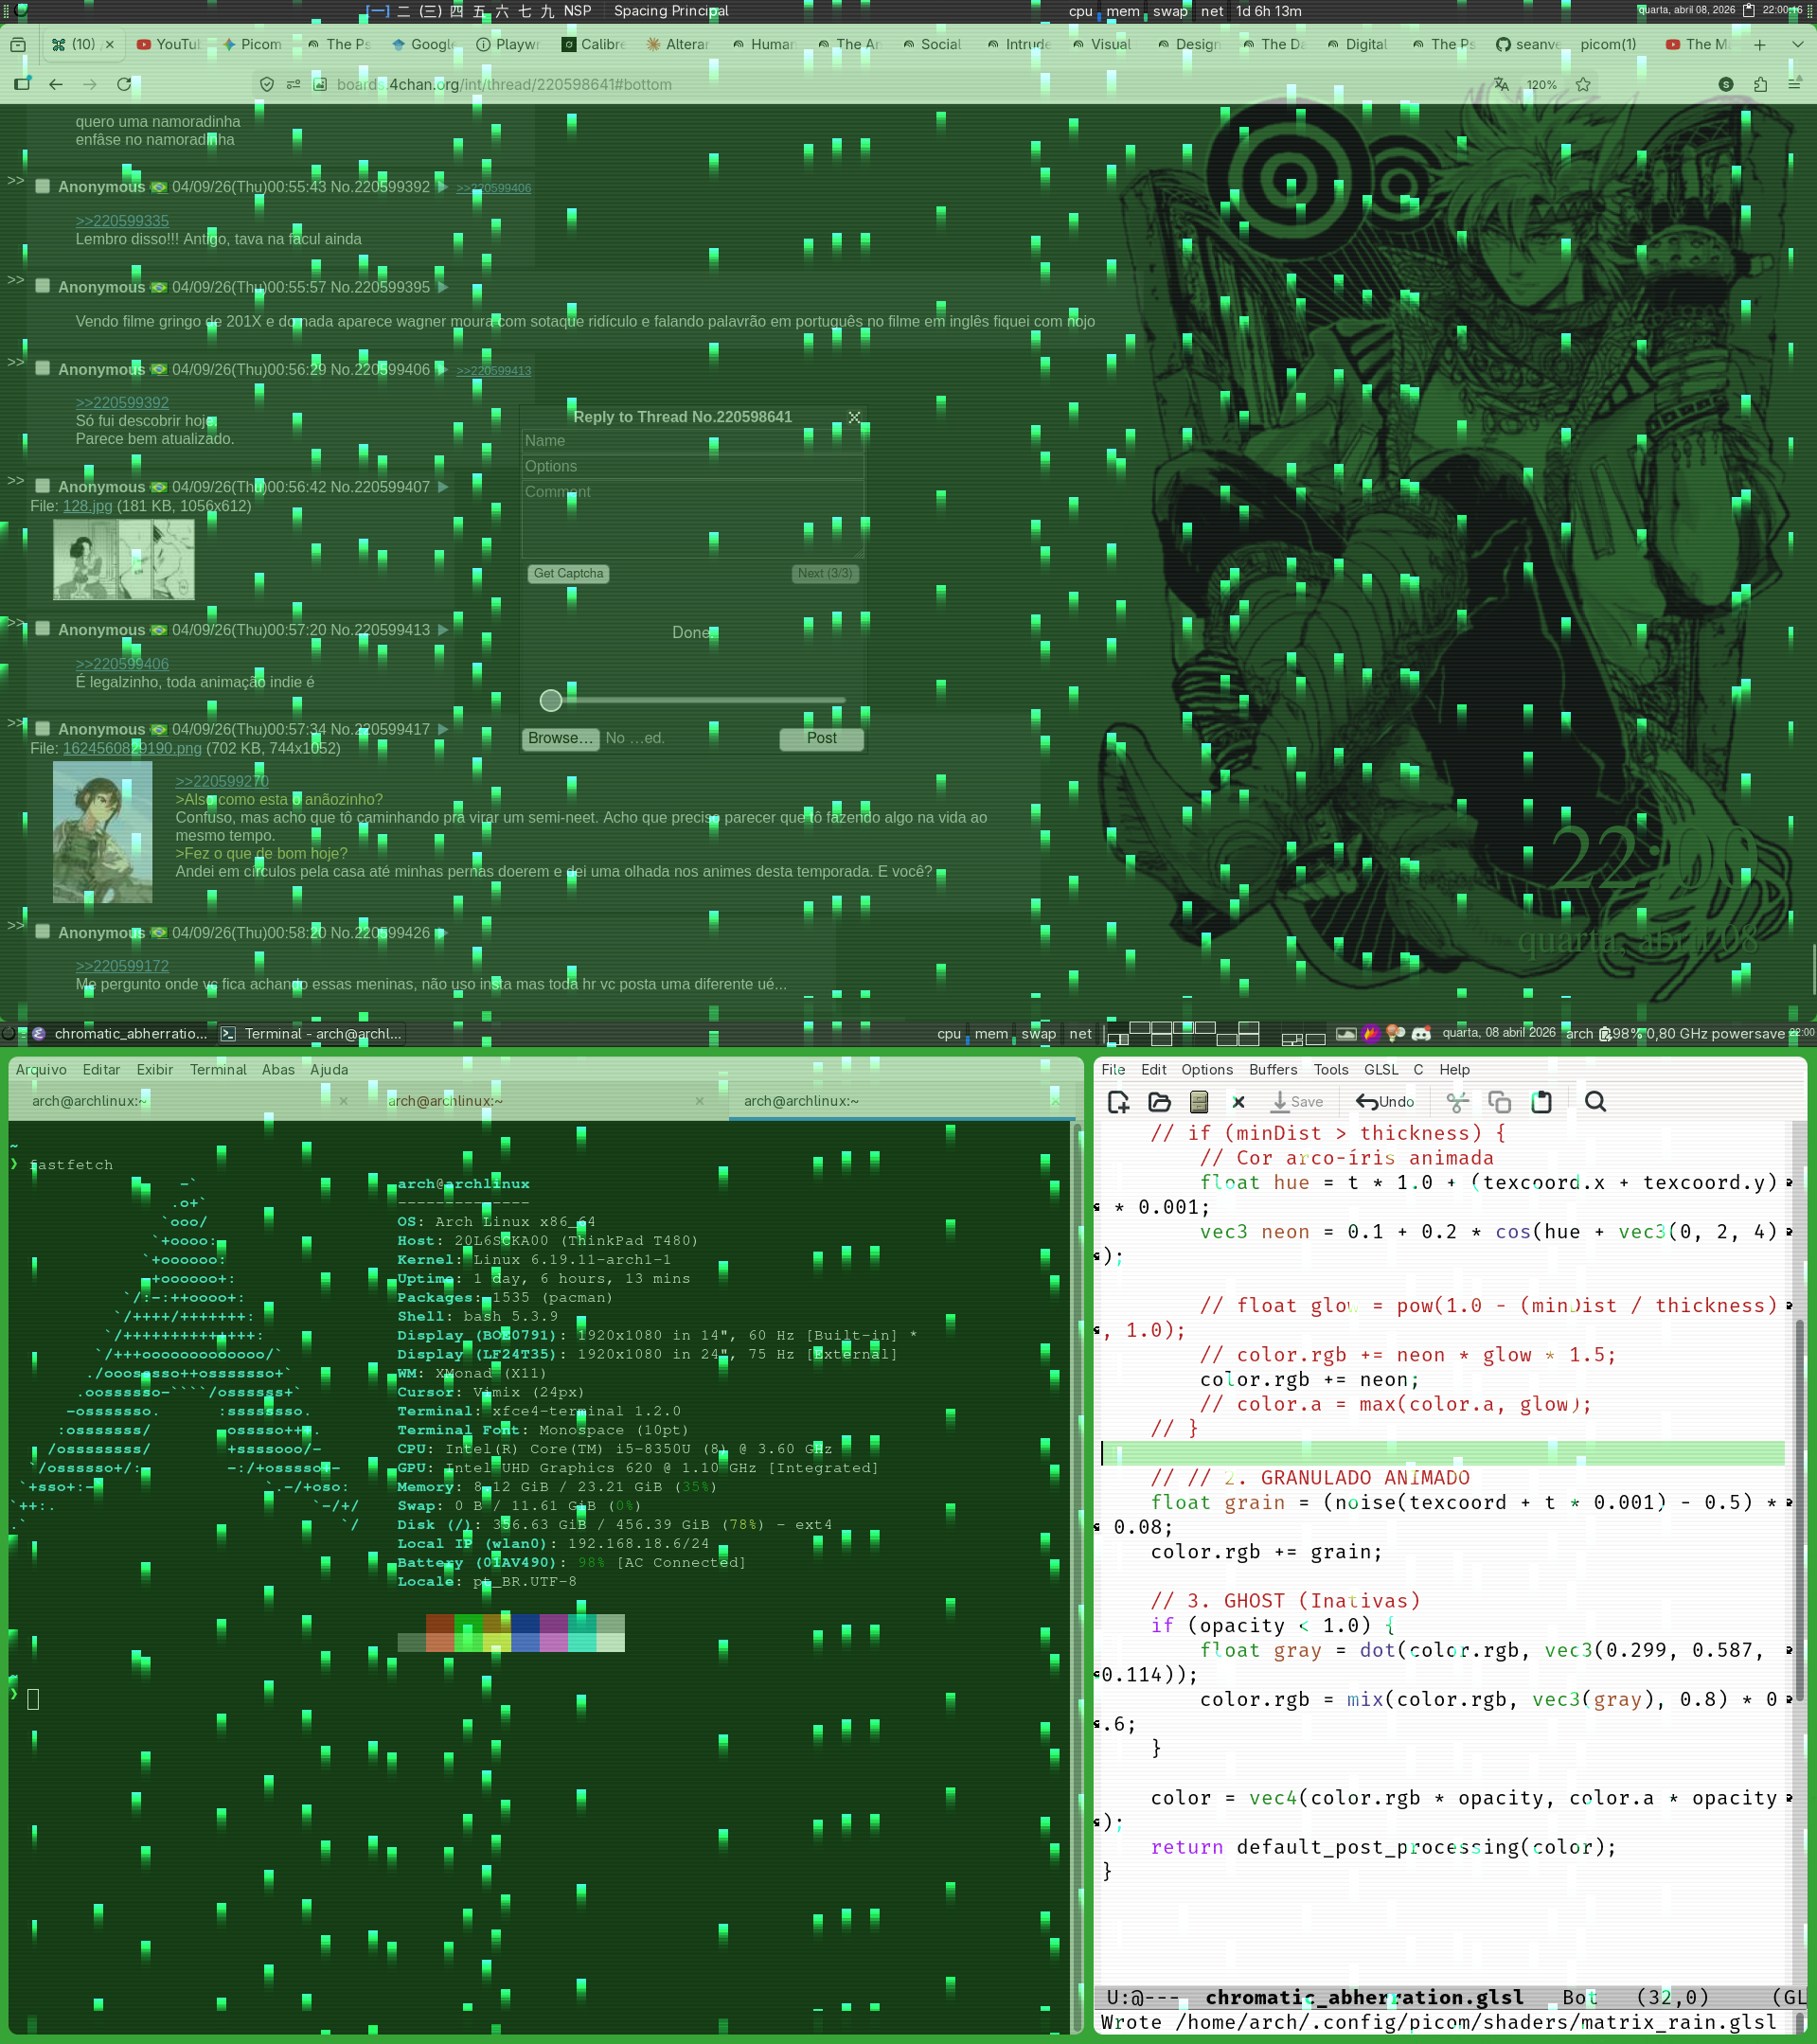Close the Reply to Thread dialog
1817x2044 pixels.
pos(854,417)
